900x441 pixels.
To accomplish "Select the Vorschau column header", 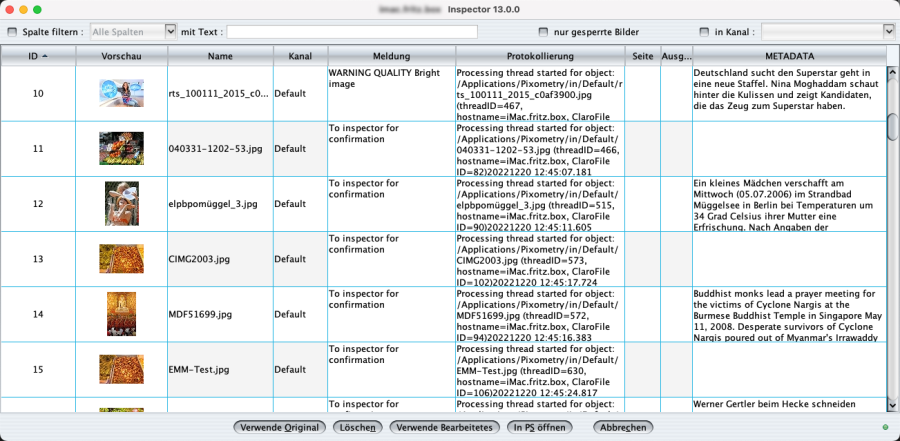I will (122, 56).
